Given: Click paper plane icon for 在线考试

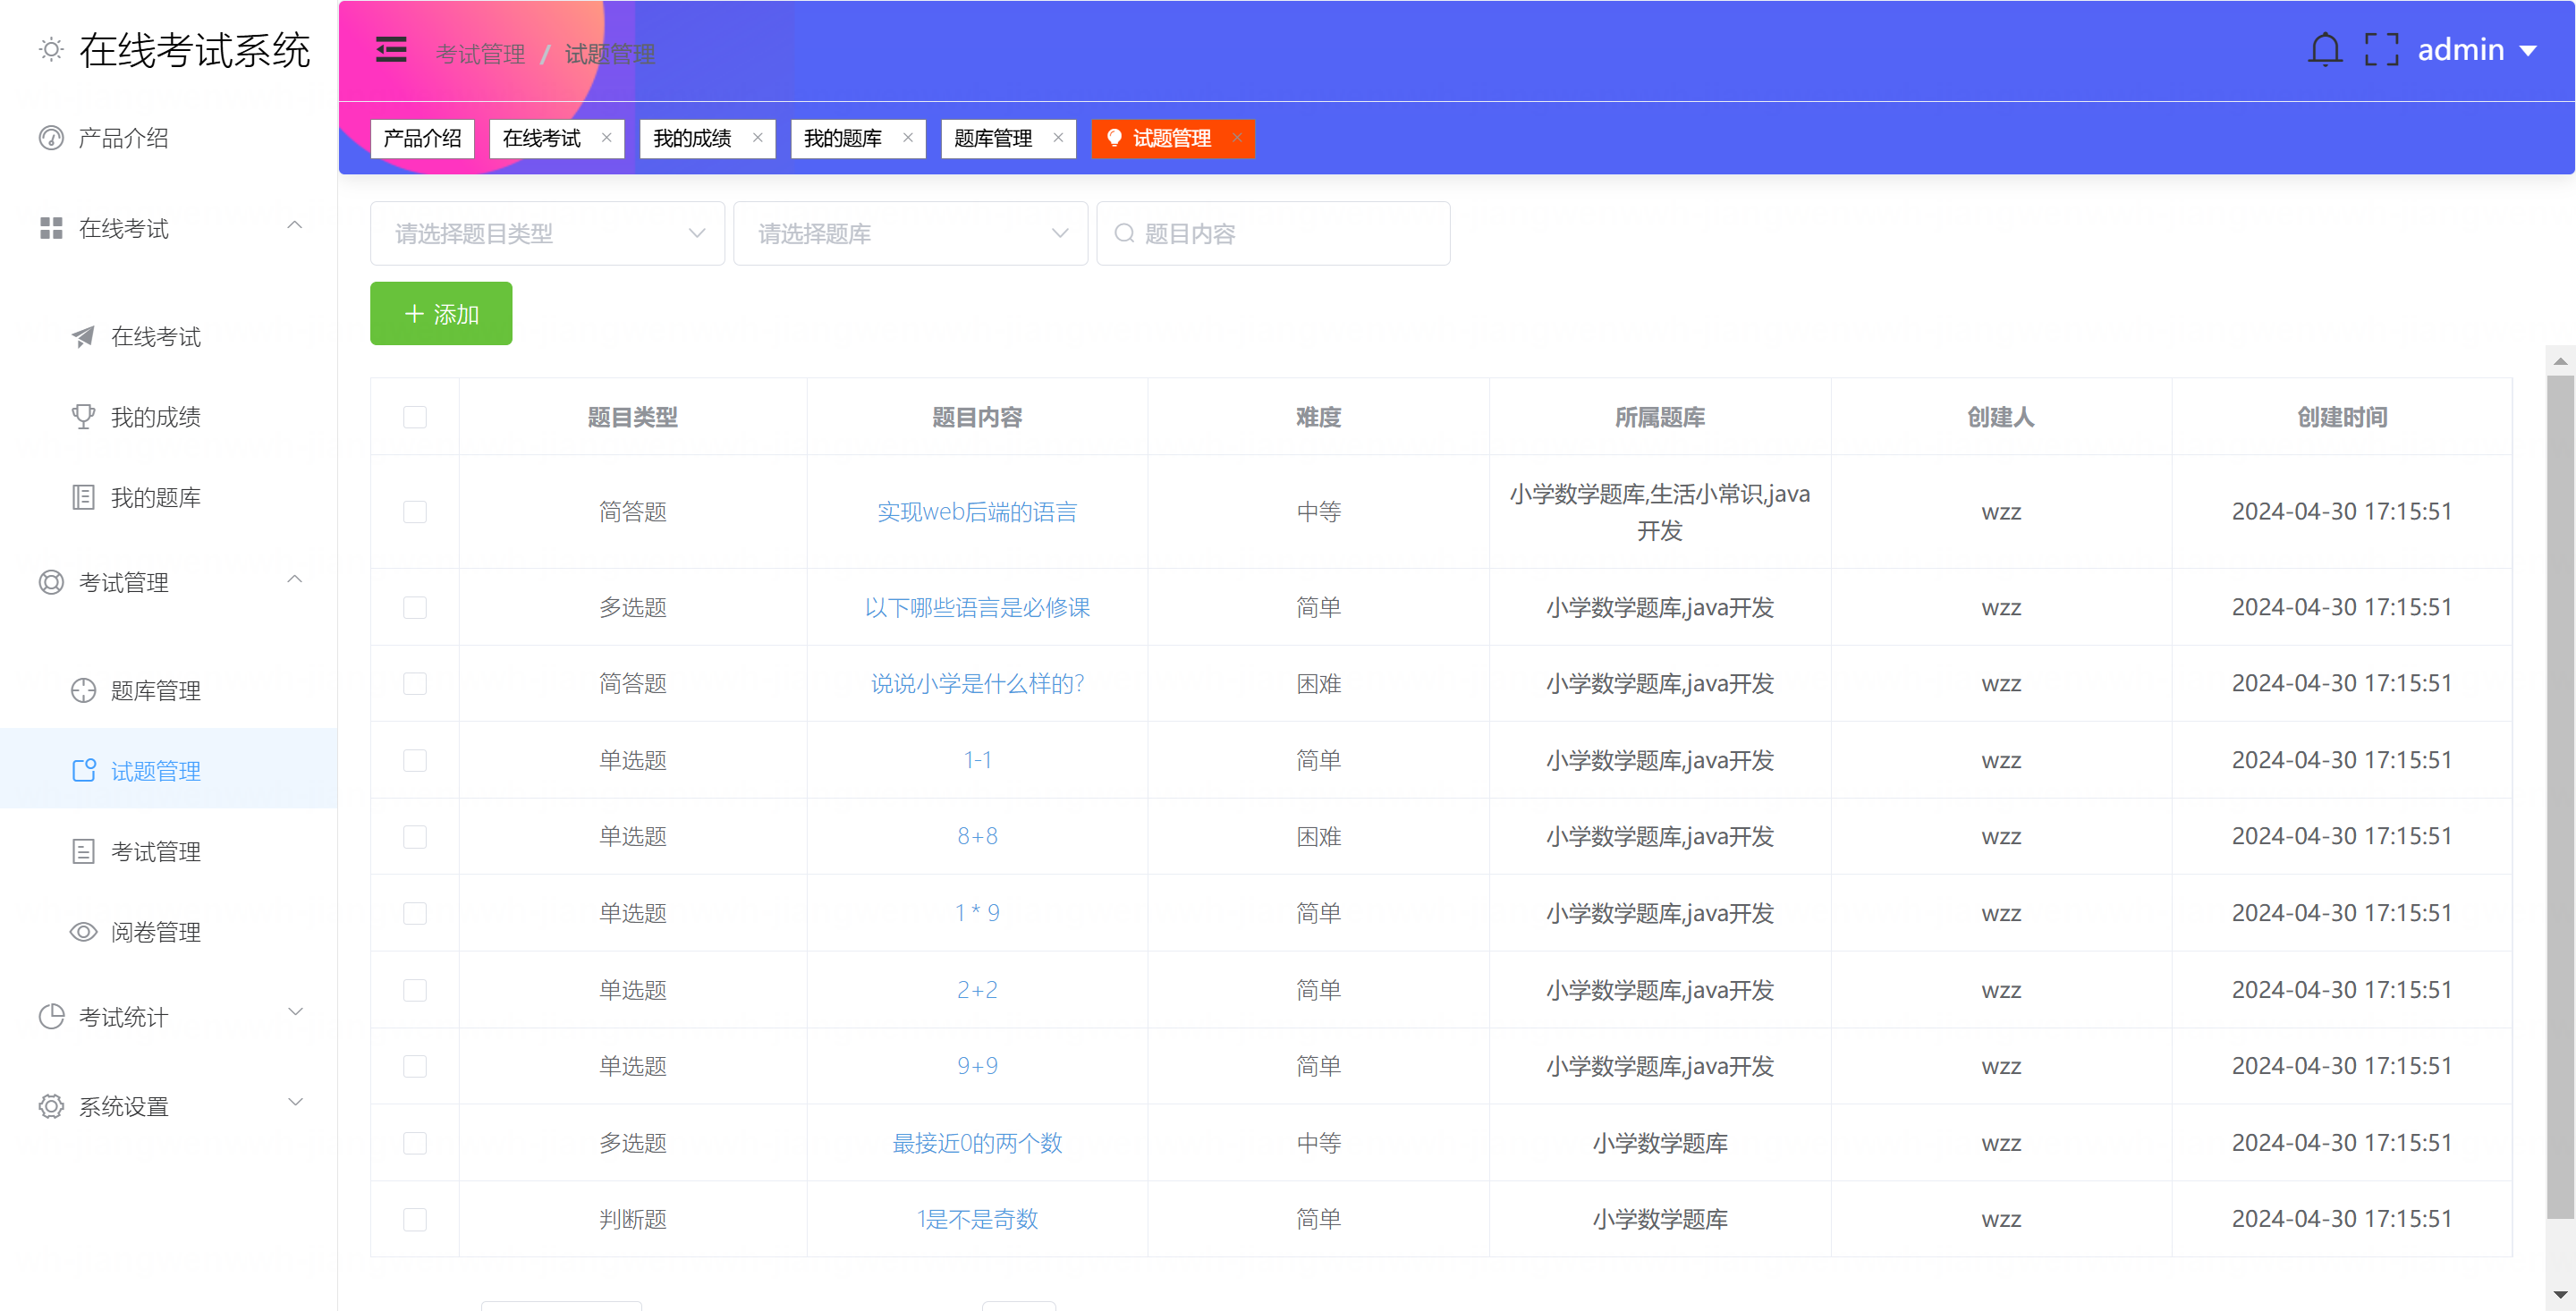Looking at the screenshot, I should click(83, 337).
